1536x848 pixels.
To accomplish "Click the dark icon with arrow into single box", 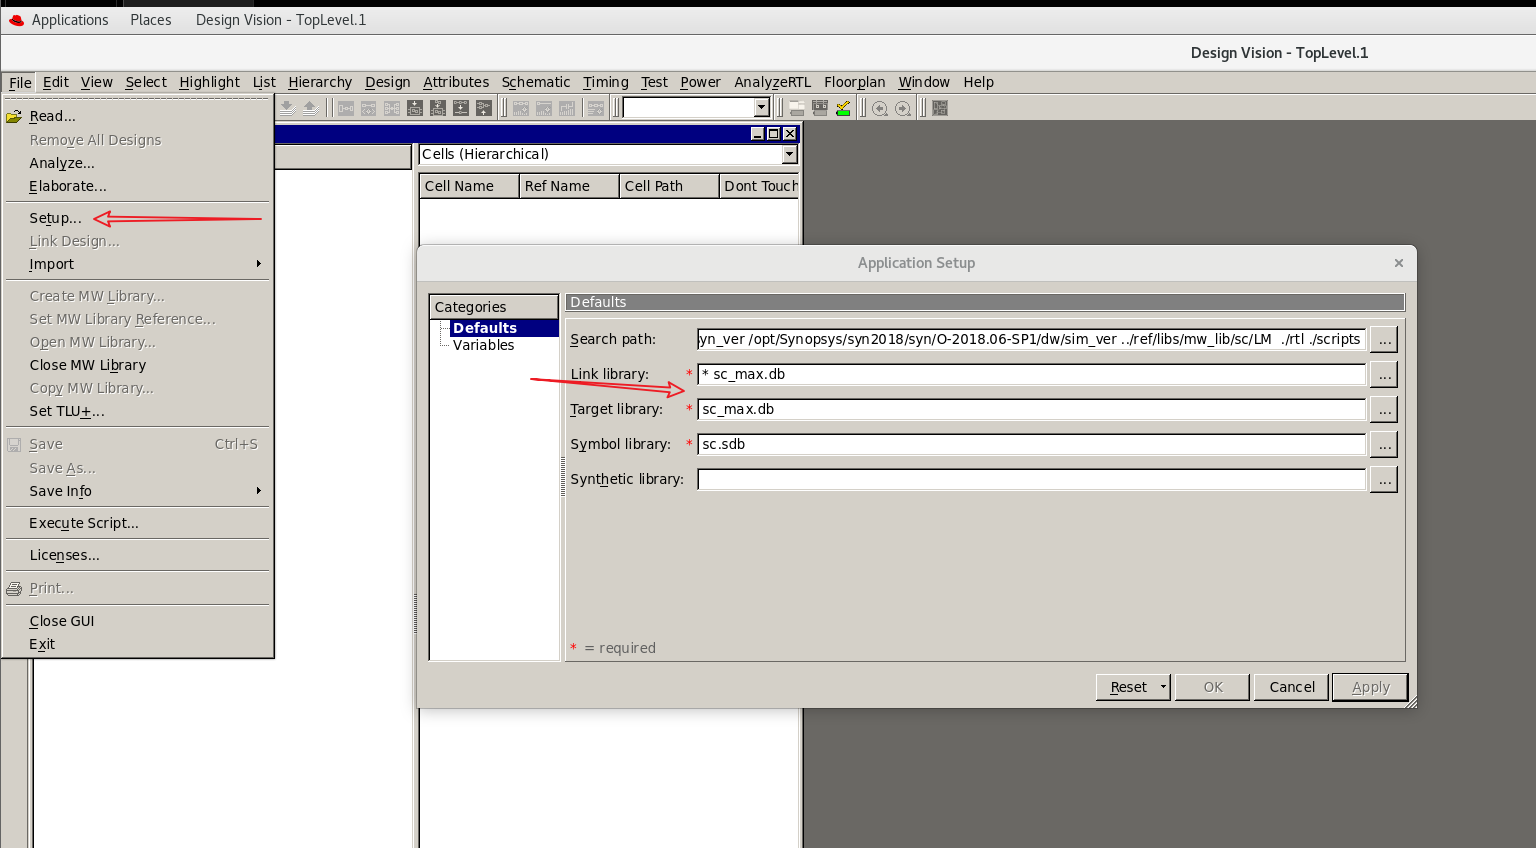I will click(415, 108).
